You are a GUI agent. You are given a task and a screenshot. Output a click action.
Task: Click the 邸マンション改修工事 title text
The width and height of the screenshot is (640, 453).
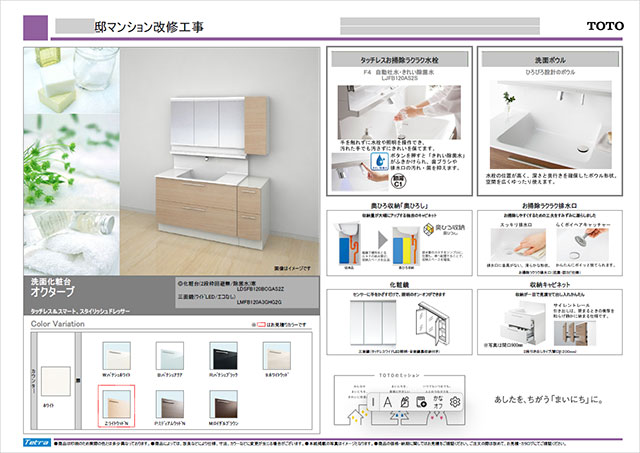[x=149, y=27]
